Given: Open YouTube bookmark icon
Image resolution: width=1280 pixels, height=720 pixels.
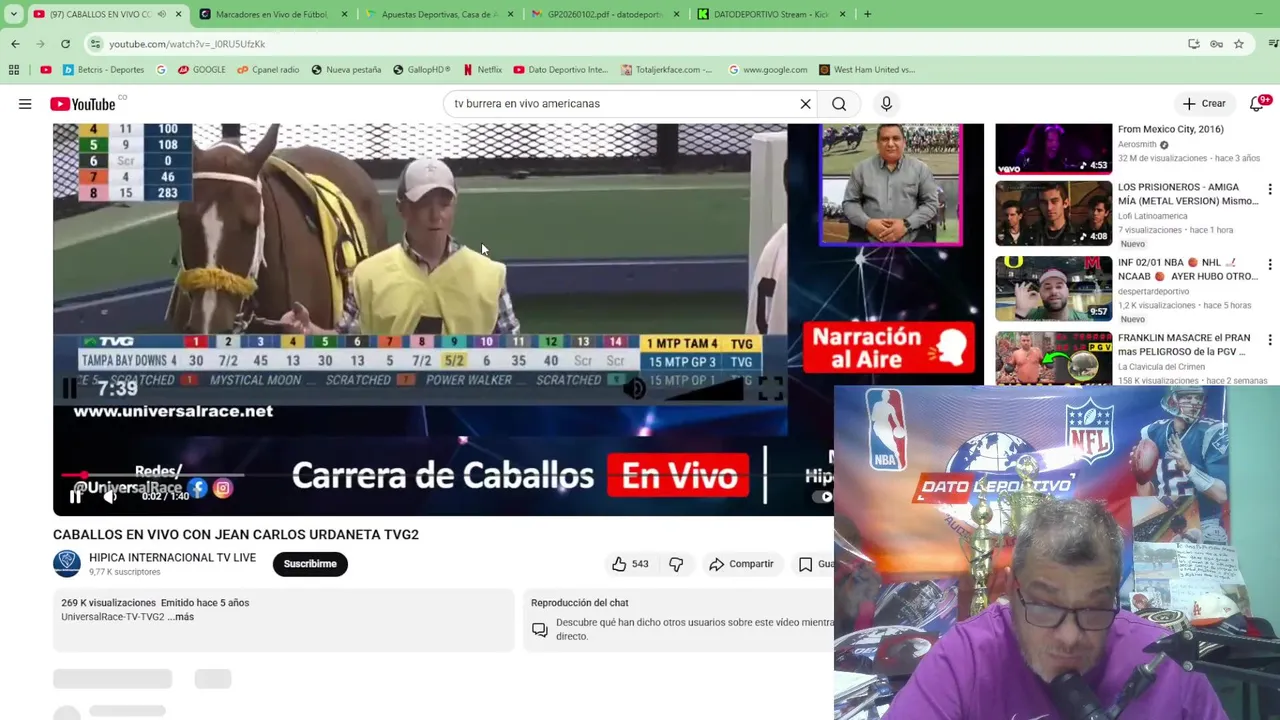Looking at the screenshot, I should 46,70.
